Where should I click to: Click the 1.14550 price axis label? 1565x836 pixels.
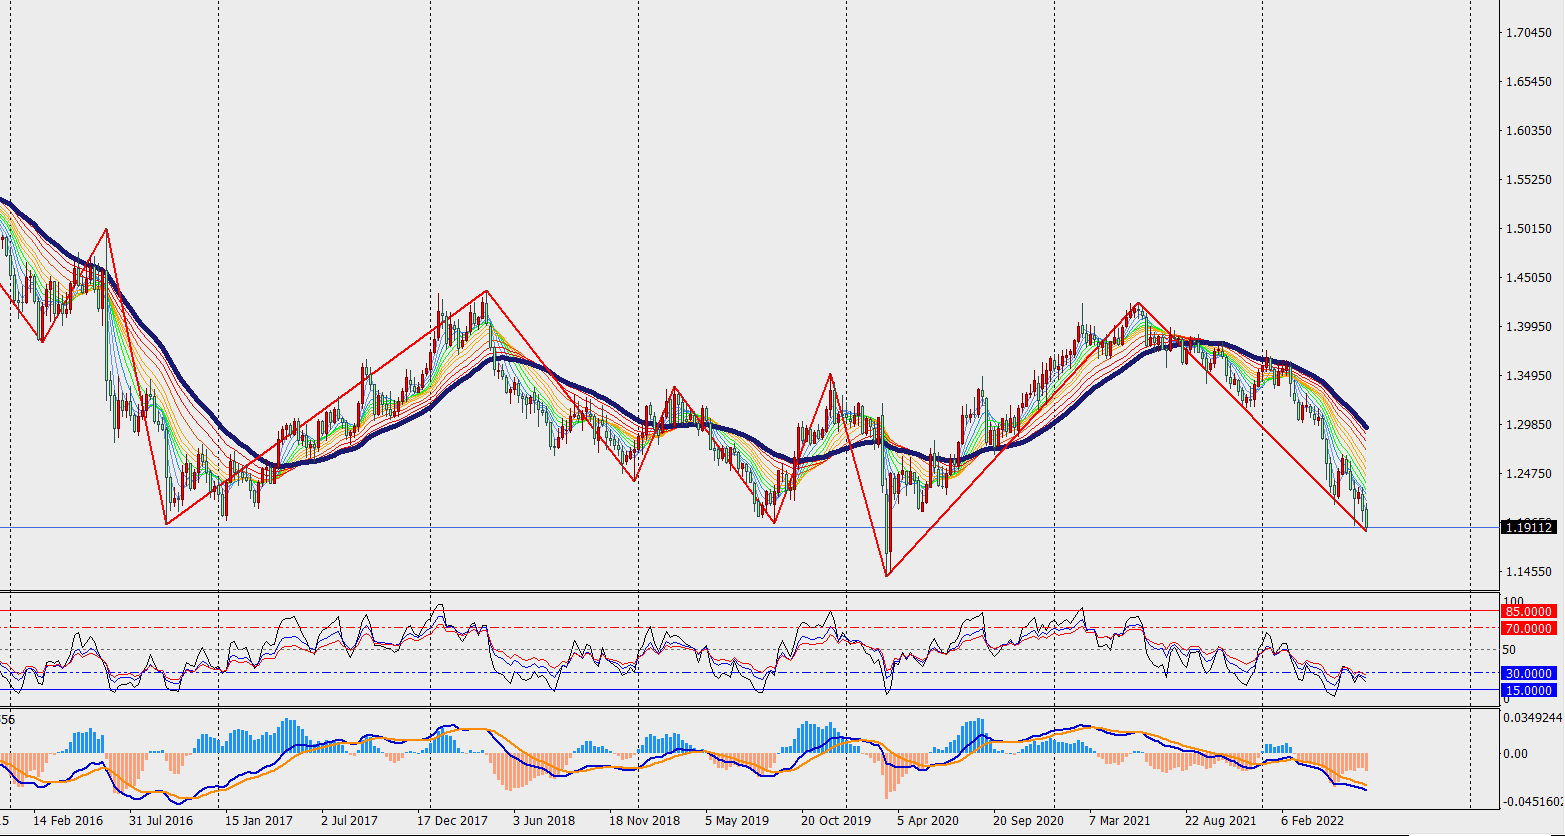click(1529, 572)
